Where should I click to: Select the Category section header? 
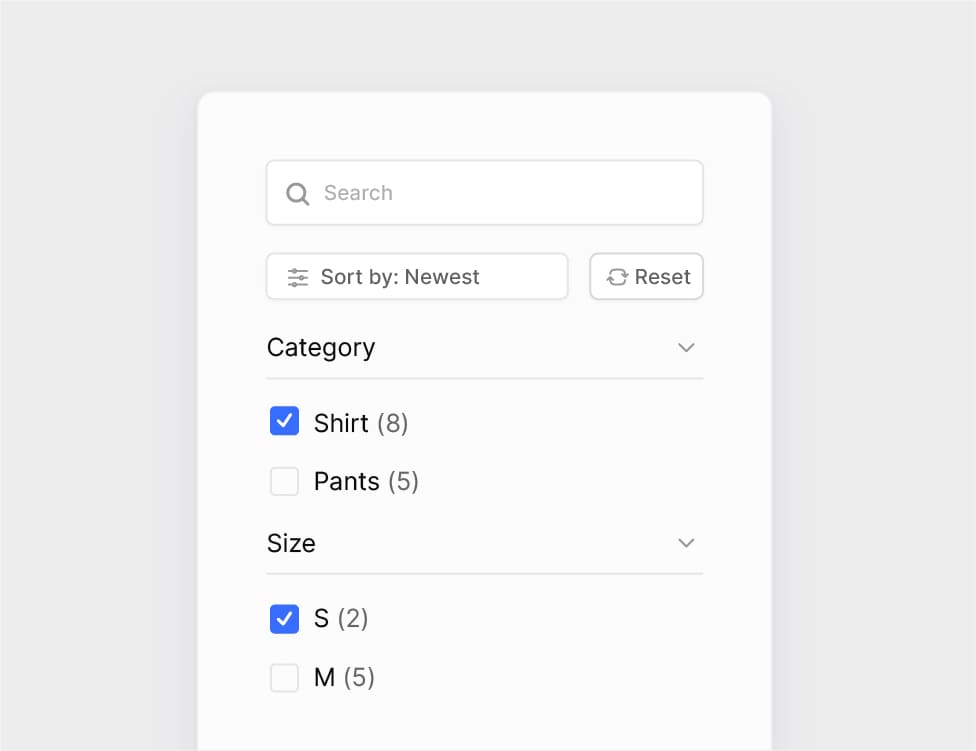(320, 347)
